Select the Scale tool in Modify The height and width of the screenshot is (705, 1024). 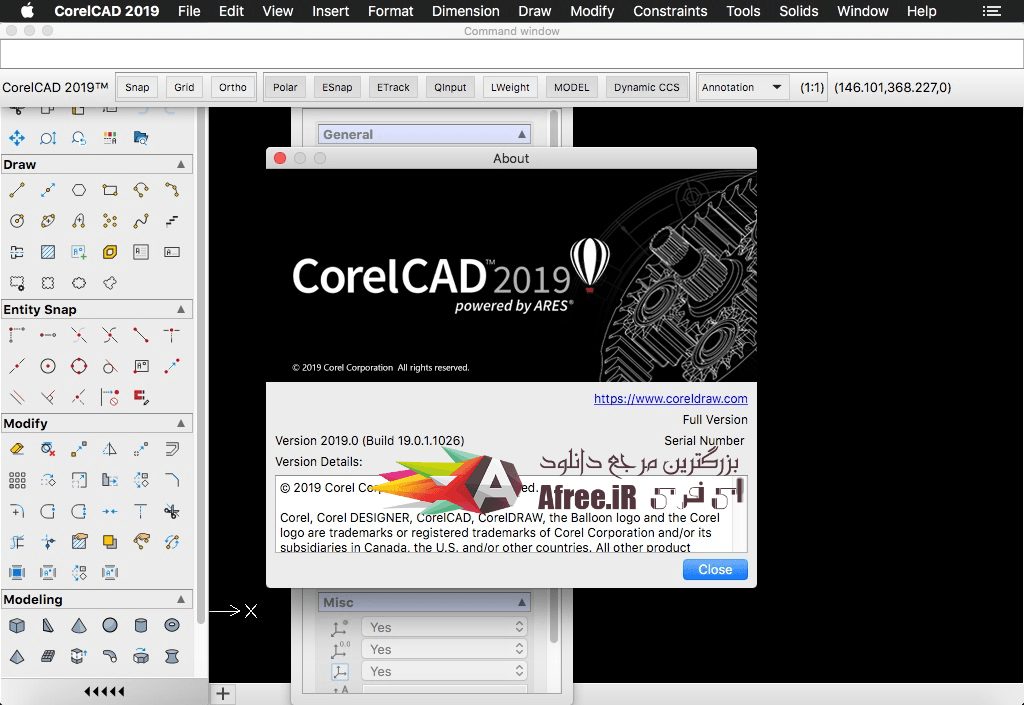pyautogui.click(x=79, y=480)
